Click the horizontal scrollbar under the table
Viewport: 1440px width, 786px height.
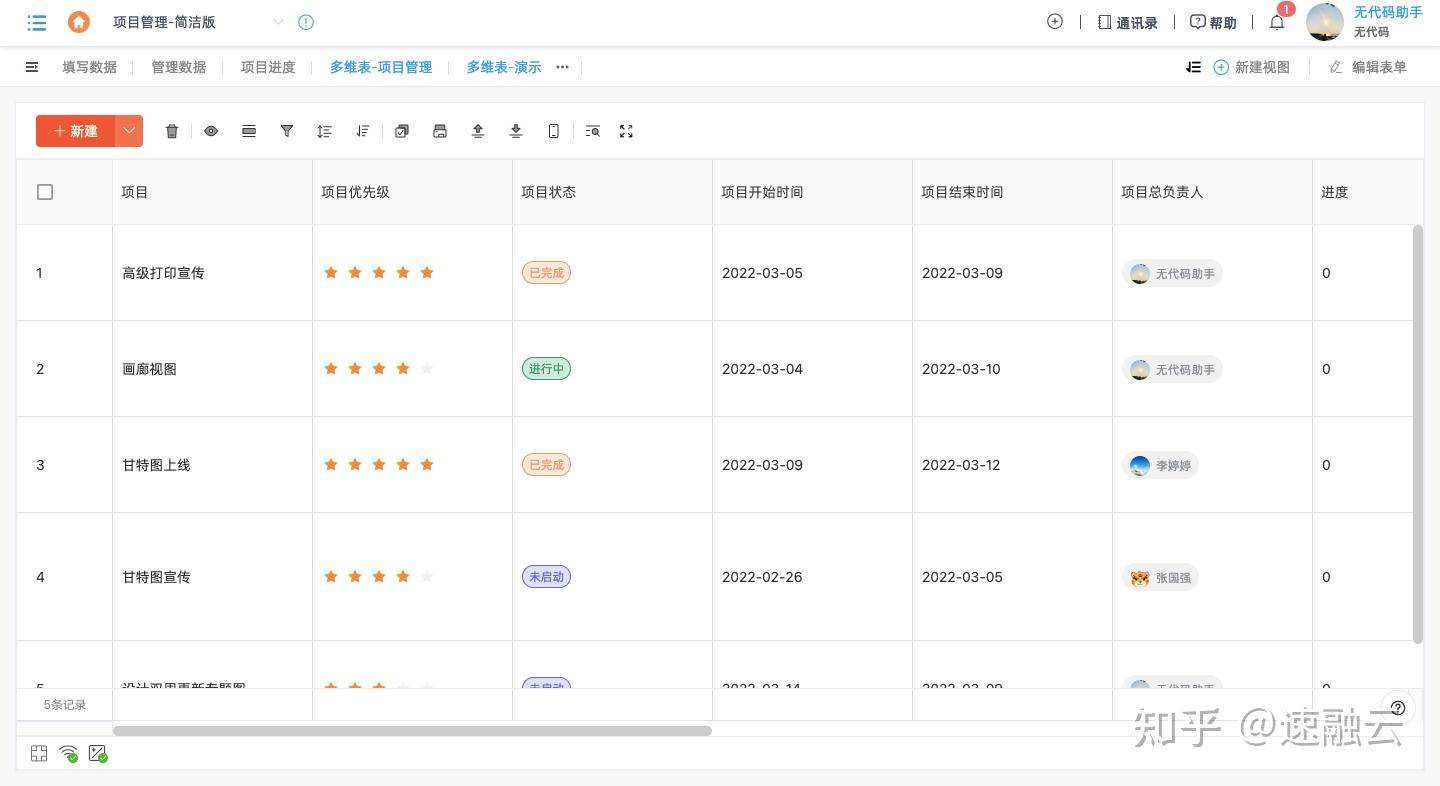coord(412,731)
